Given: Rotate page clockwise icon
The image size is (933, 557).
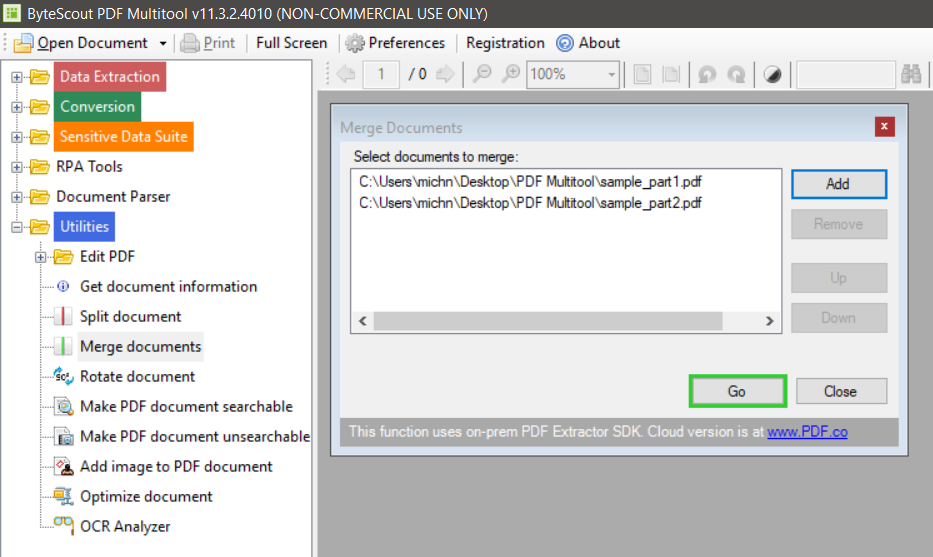Looking at the screenshot, I should coord(737,74).
